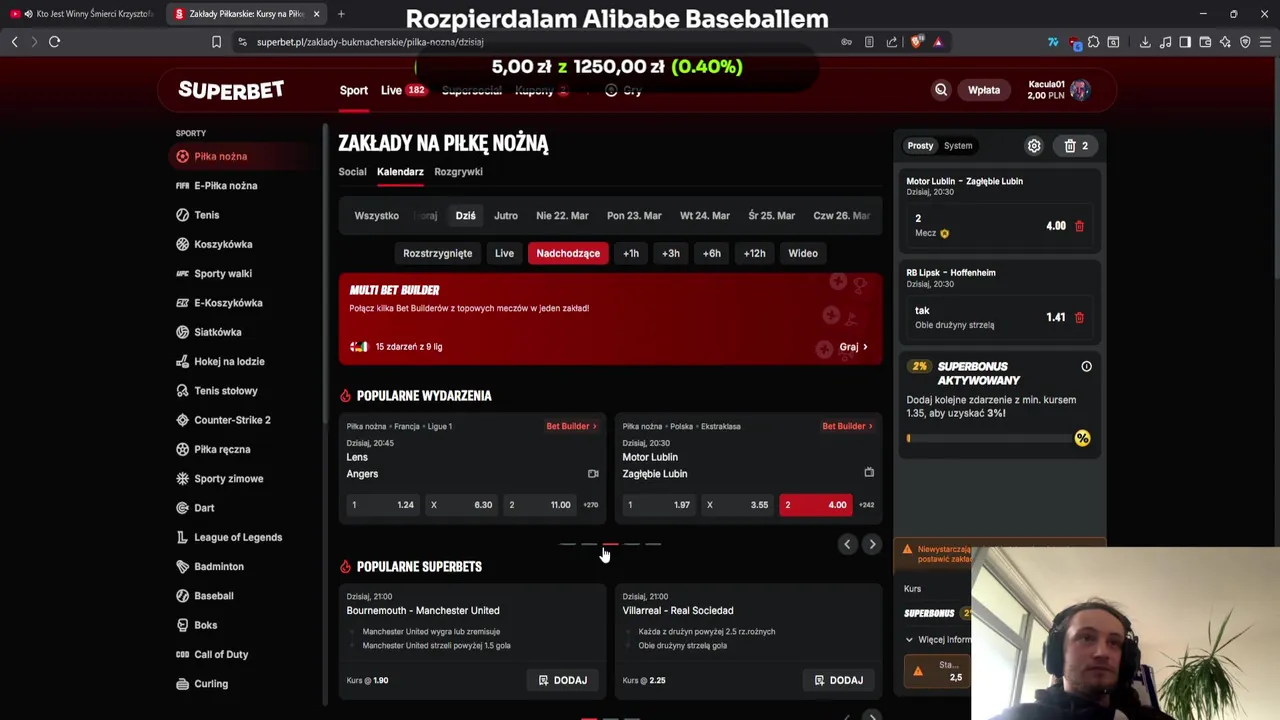Pick Lens win odds 1.24

(383, 505)
